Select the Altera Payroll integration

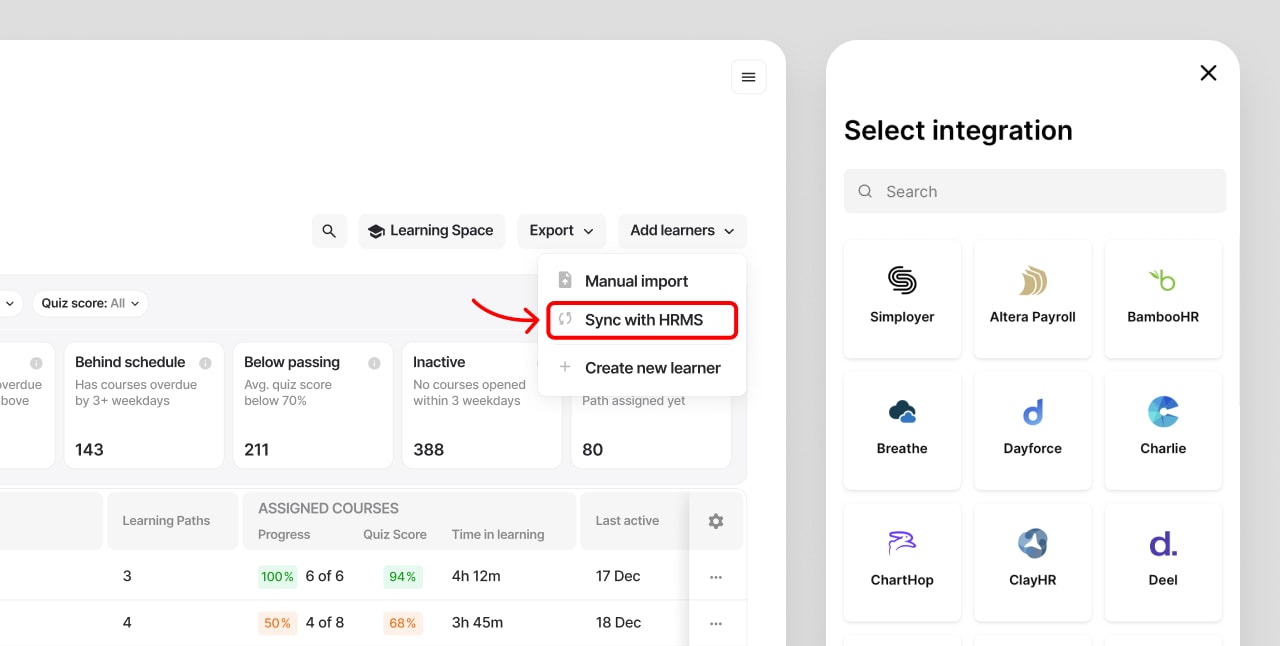[x=1033, y=299]
